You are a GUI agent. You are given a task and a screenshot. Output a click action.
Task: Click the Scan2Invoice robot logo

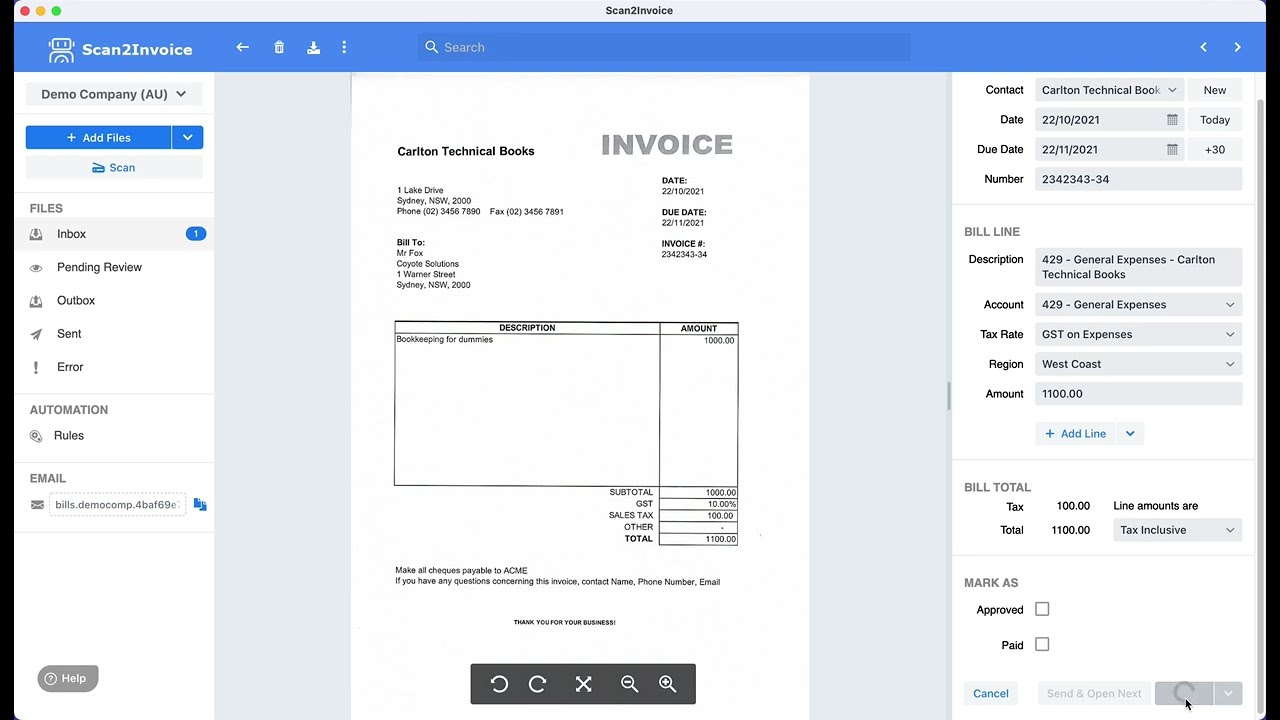pos(61,50)
